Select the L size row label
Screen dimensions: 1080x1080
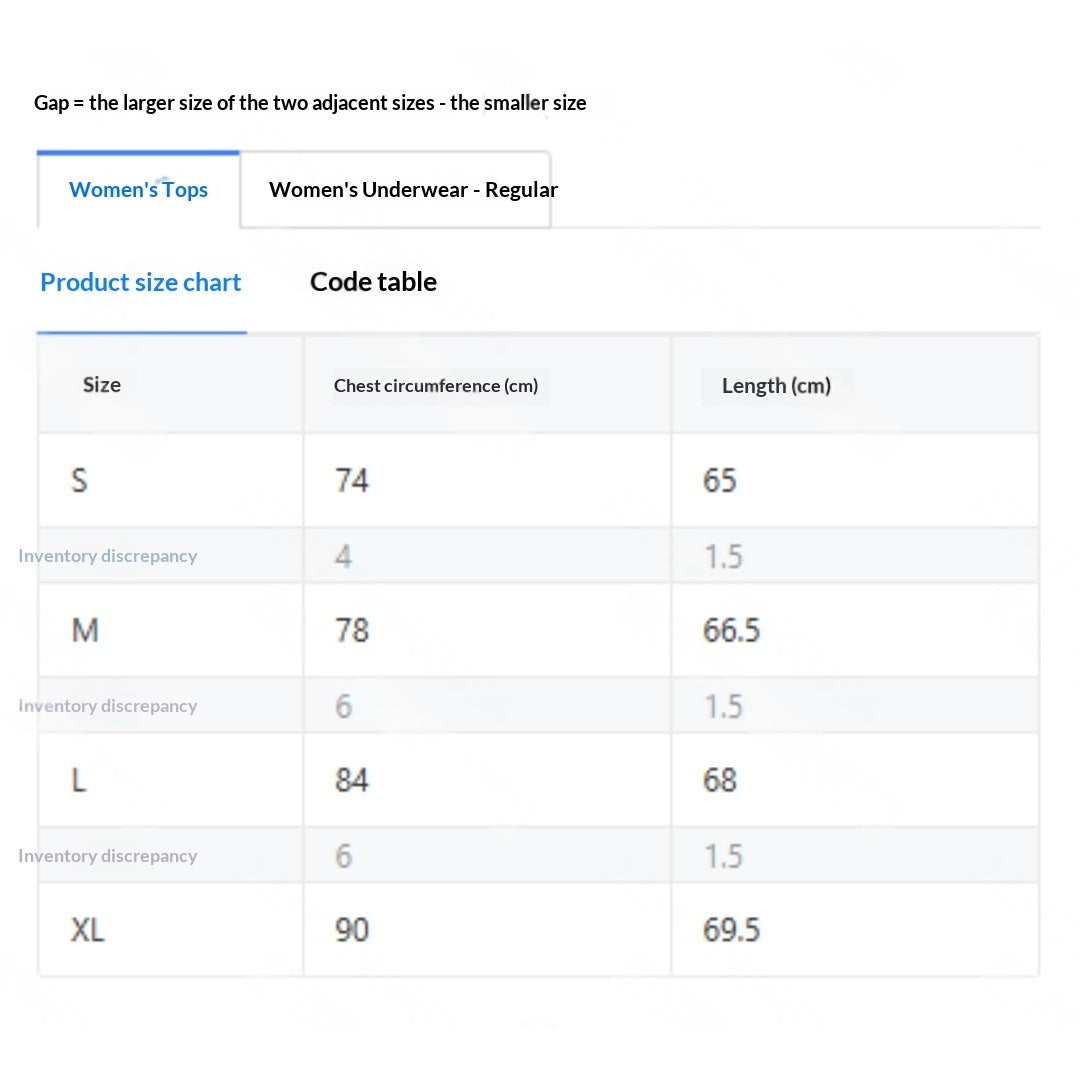(79, 780)
